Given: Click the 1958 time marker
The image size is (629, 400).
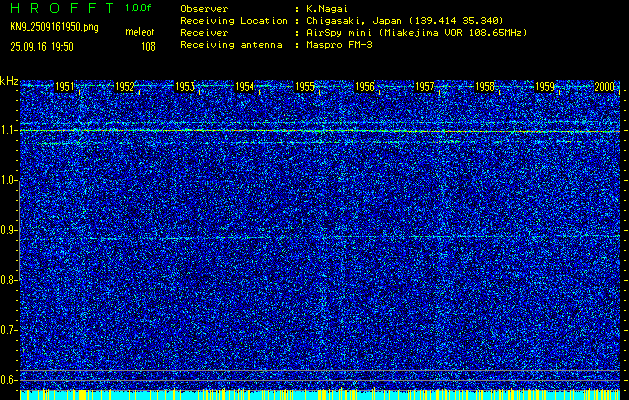Looking at the screenshot, I should coord(485,87).
